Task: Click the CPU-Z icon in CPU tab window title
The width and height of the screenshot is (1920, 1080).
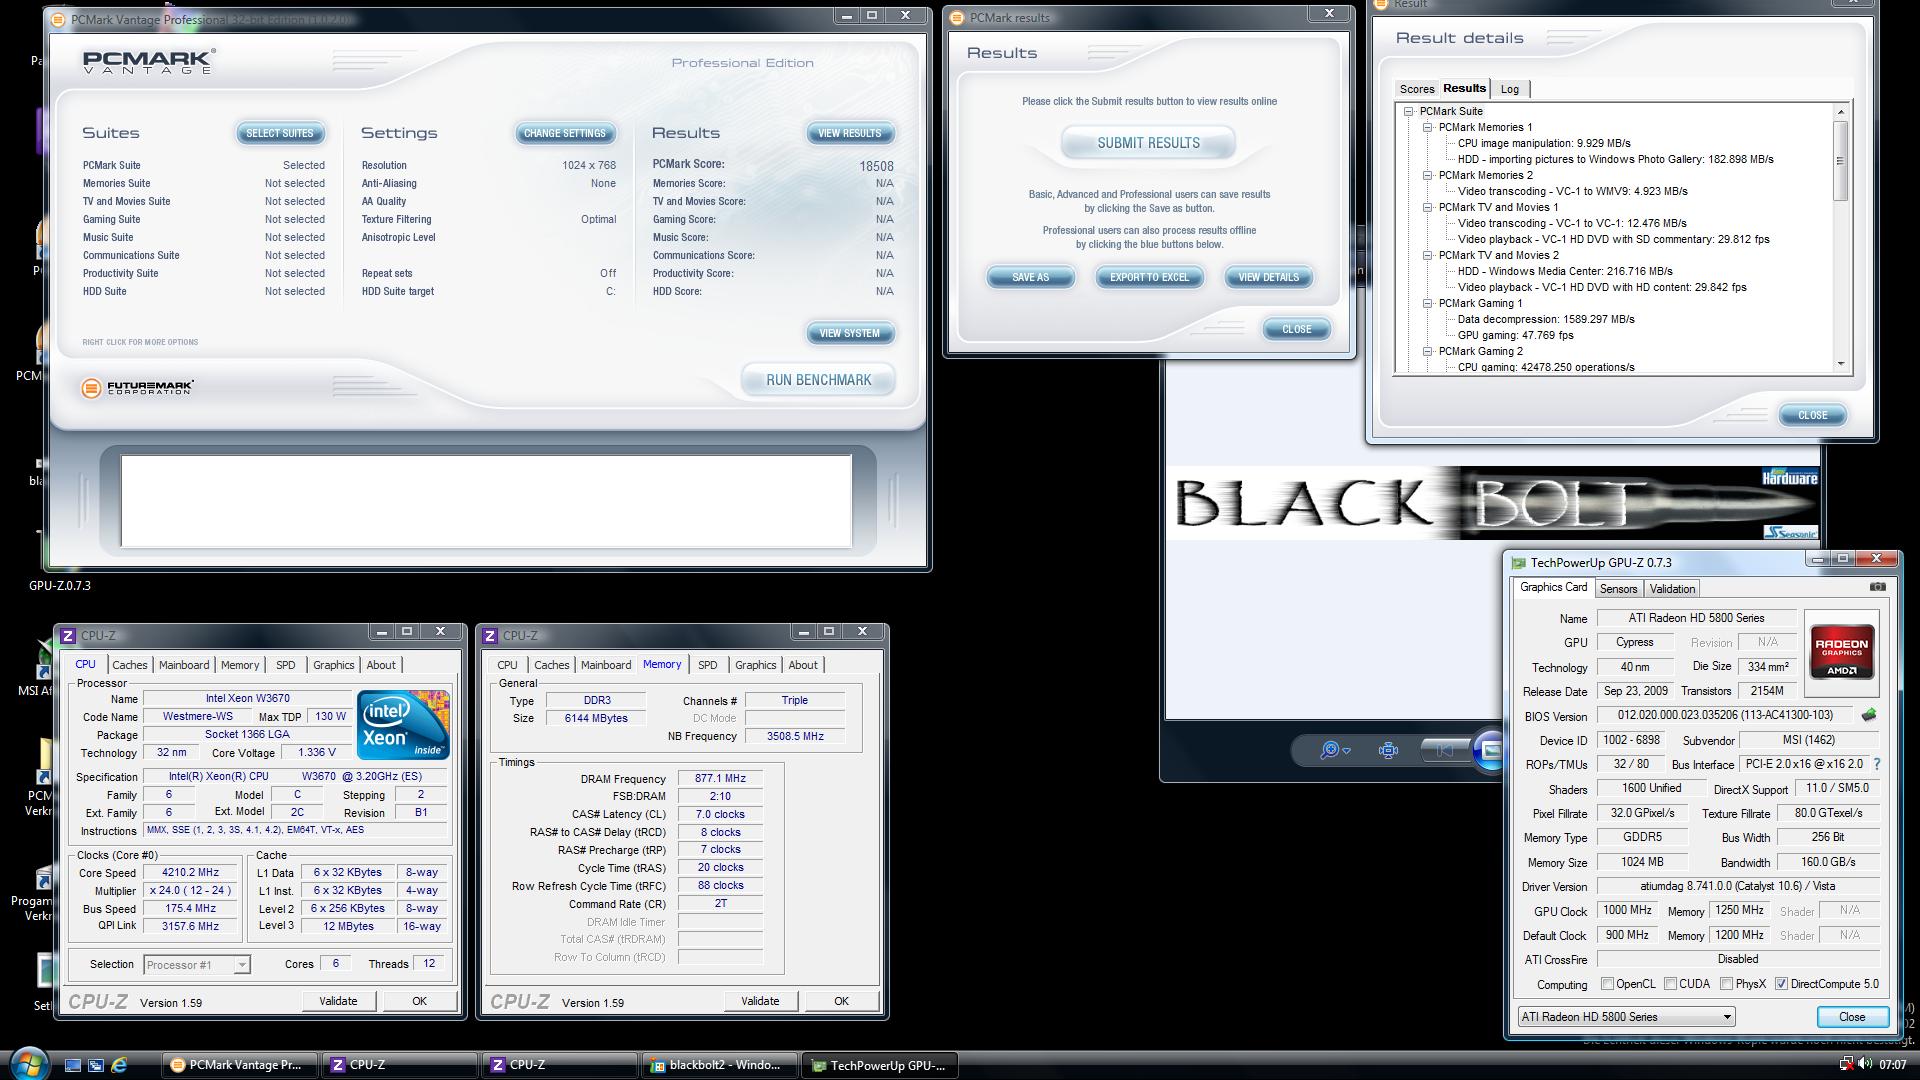Action: [68, 635]
